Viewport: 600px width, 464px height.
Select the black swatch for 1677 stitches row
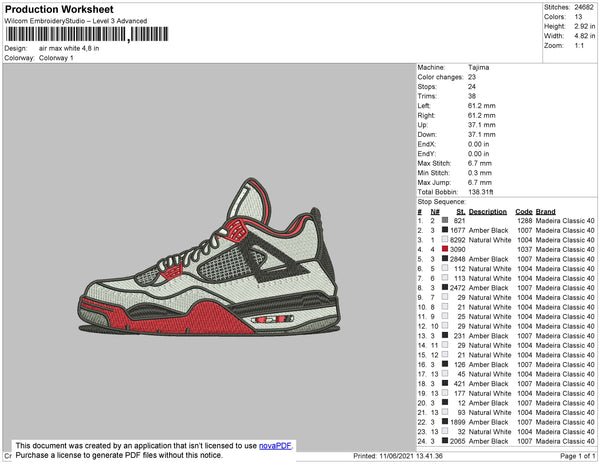click(445, 230)
